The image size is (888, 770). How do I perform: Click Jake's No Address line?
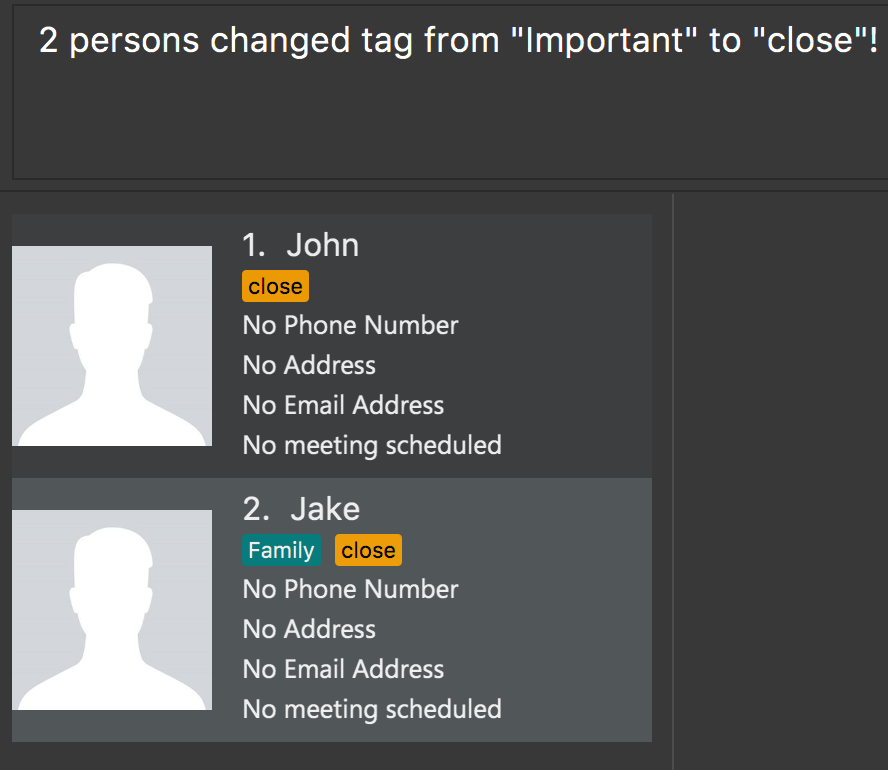tap(309, 629)
